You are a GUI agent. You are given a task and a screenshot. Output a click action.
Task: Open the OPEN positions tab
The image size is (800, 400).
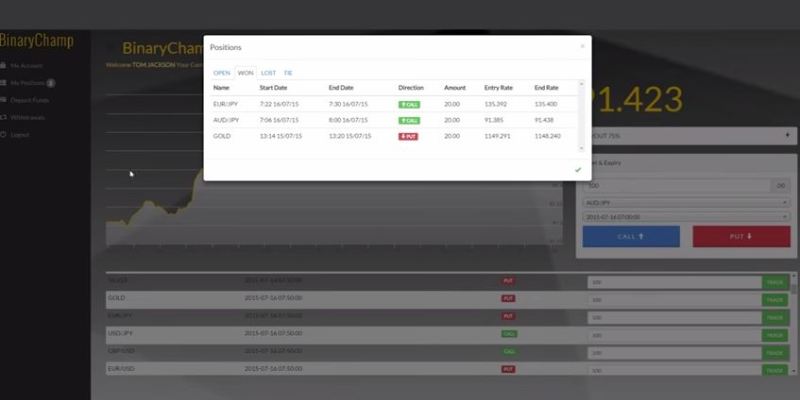click(x=221, y=73)
